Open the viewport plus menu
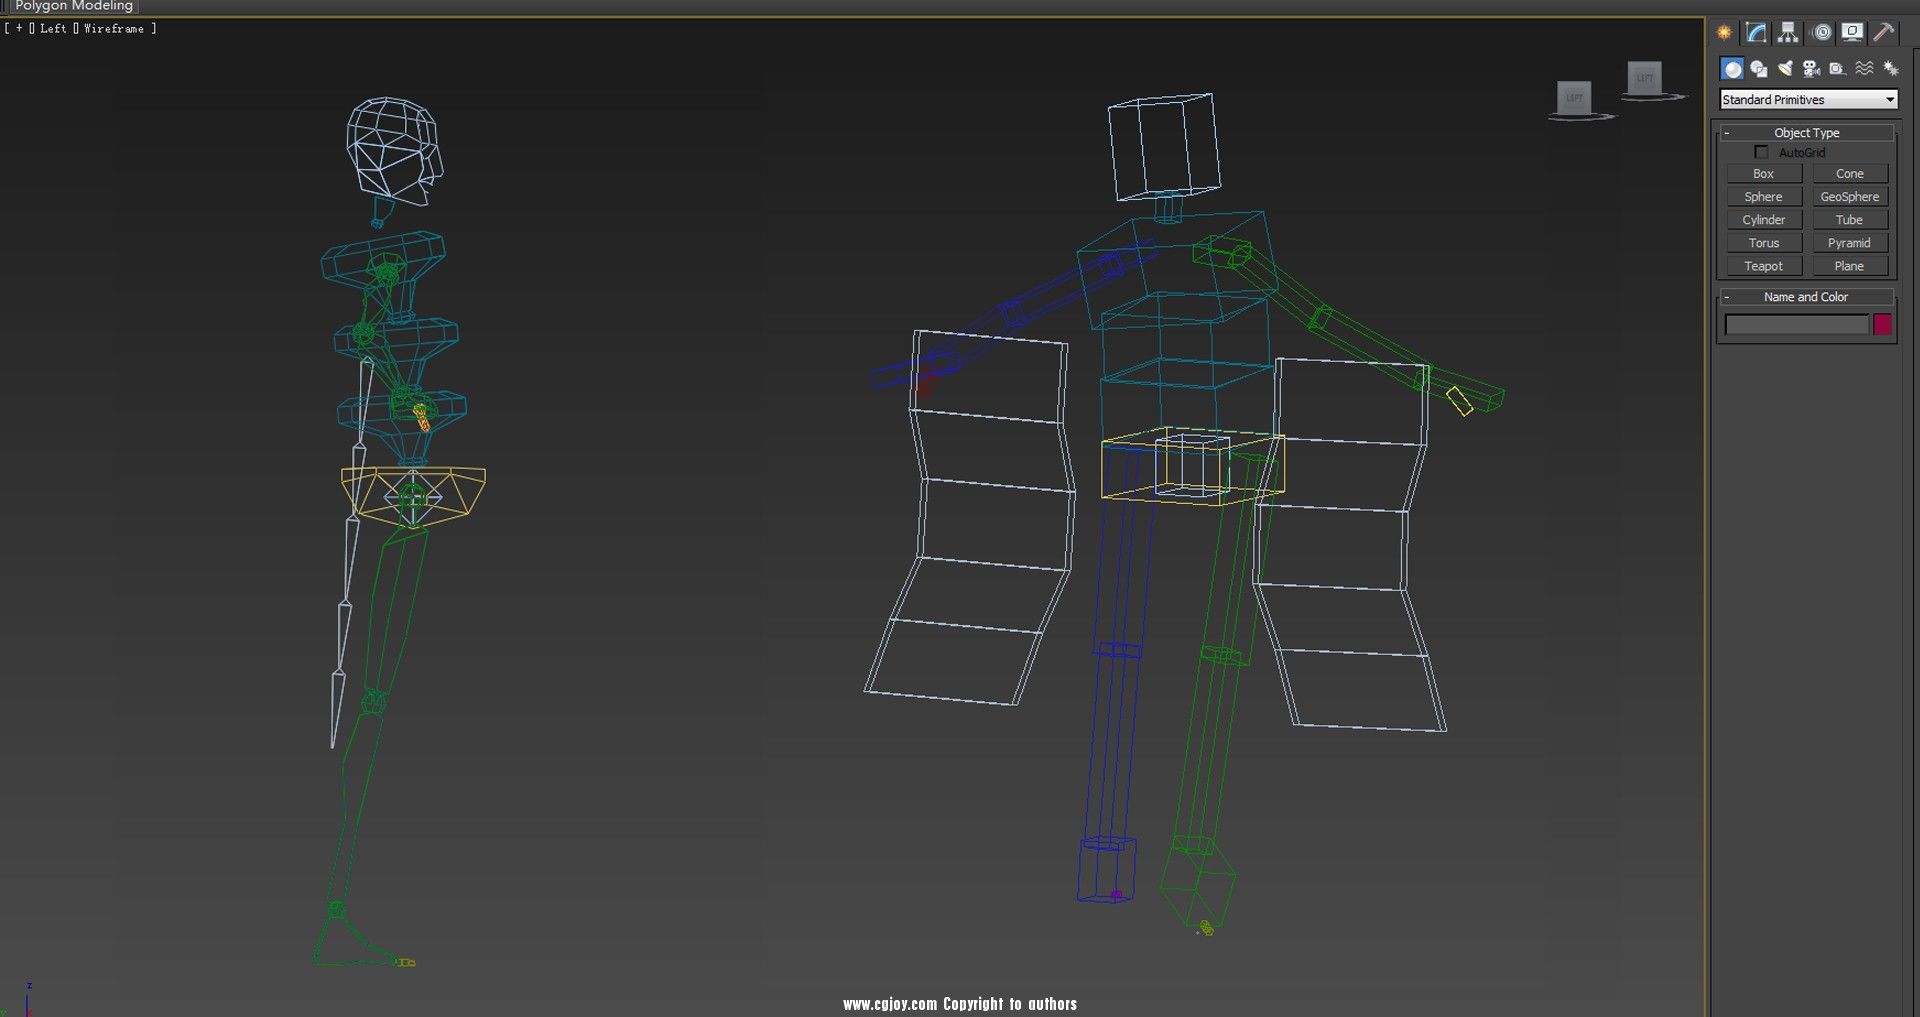The height and width of the screenshot is (1017, 1920). [19, 29]
